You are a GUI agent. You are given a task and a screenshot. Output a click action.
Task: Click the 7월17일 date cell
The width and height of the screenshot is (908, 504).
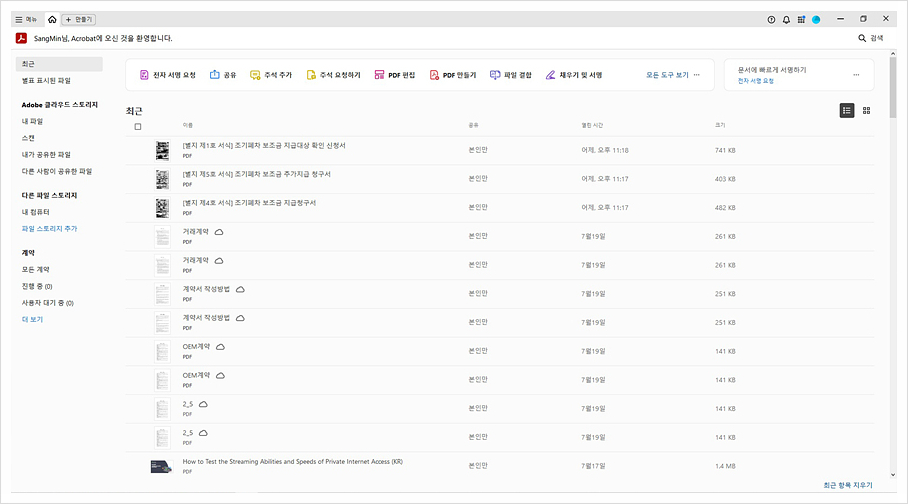tap(594, 466)
